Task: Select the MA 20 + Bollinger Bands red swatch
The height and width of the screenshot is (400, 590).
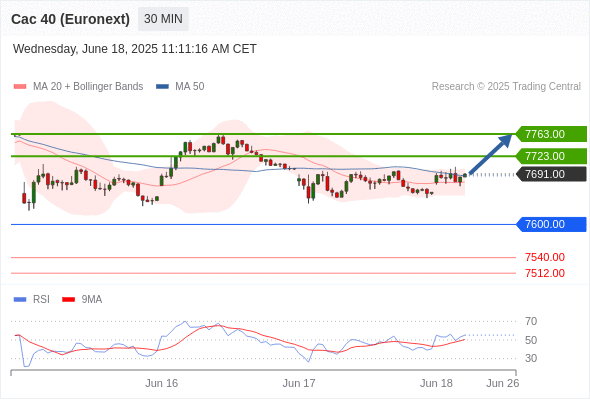Action: (20, 87)
